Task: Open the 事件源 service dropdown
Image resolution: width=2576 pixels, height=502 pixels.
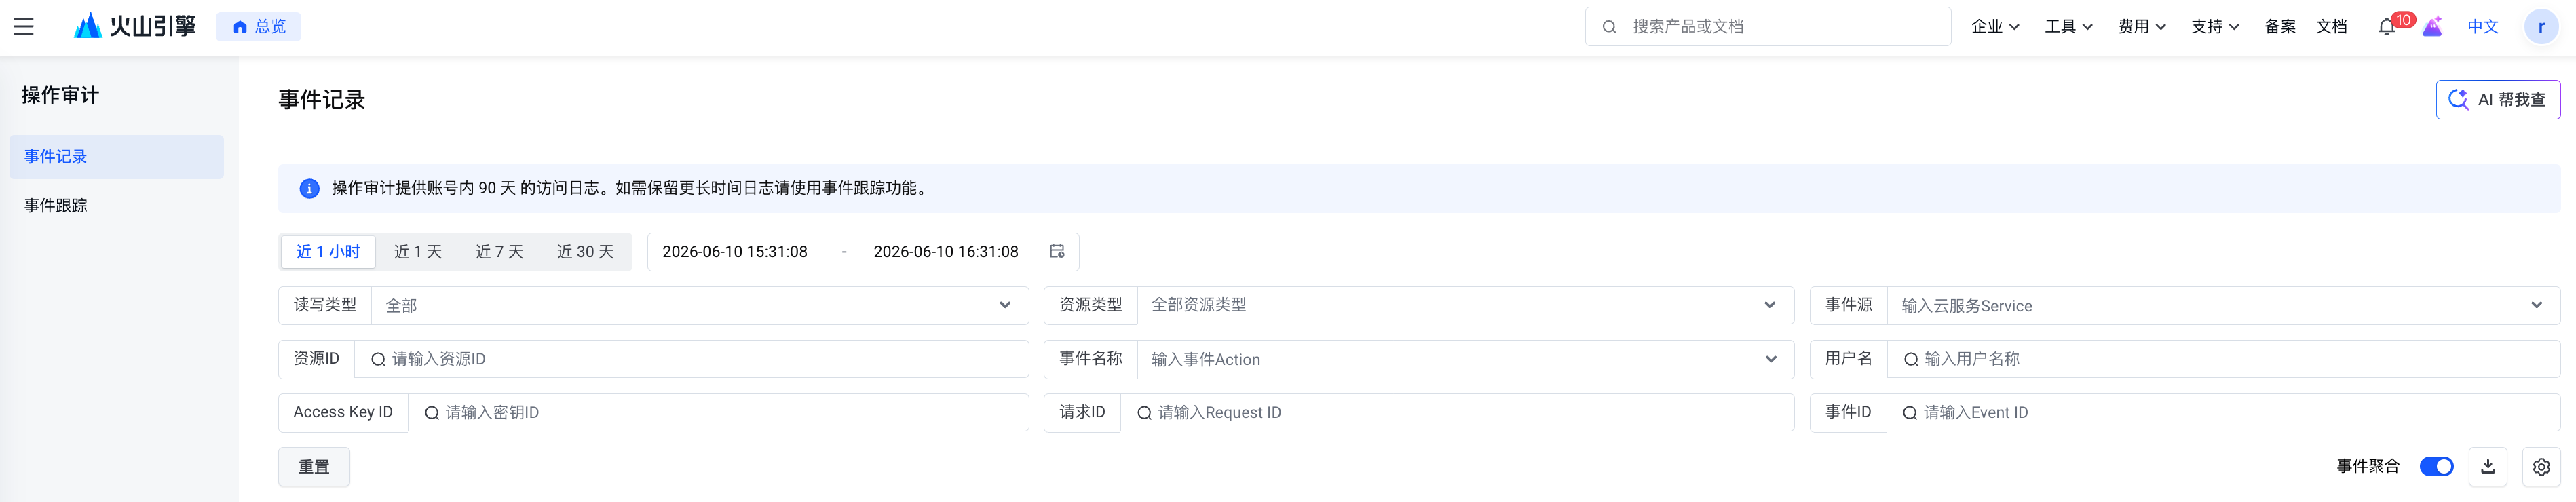Action: (x=2223, y=306)
